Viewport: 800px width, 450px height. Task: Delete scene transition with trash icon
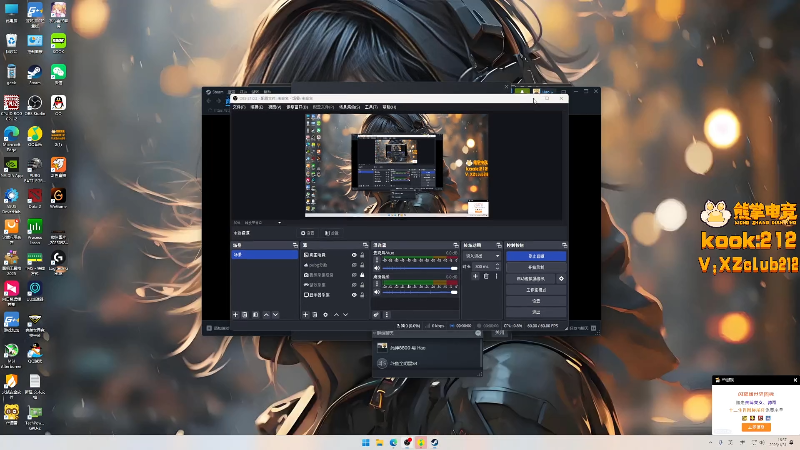[486, 276]
